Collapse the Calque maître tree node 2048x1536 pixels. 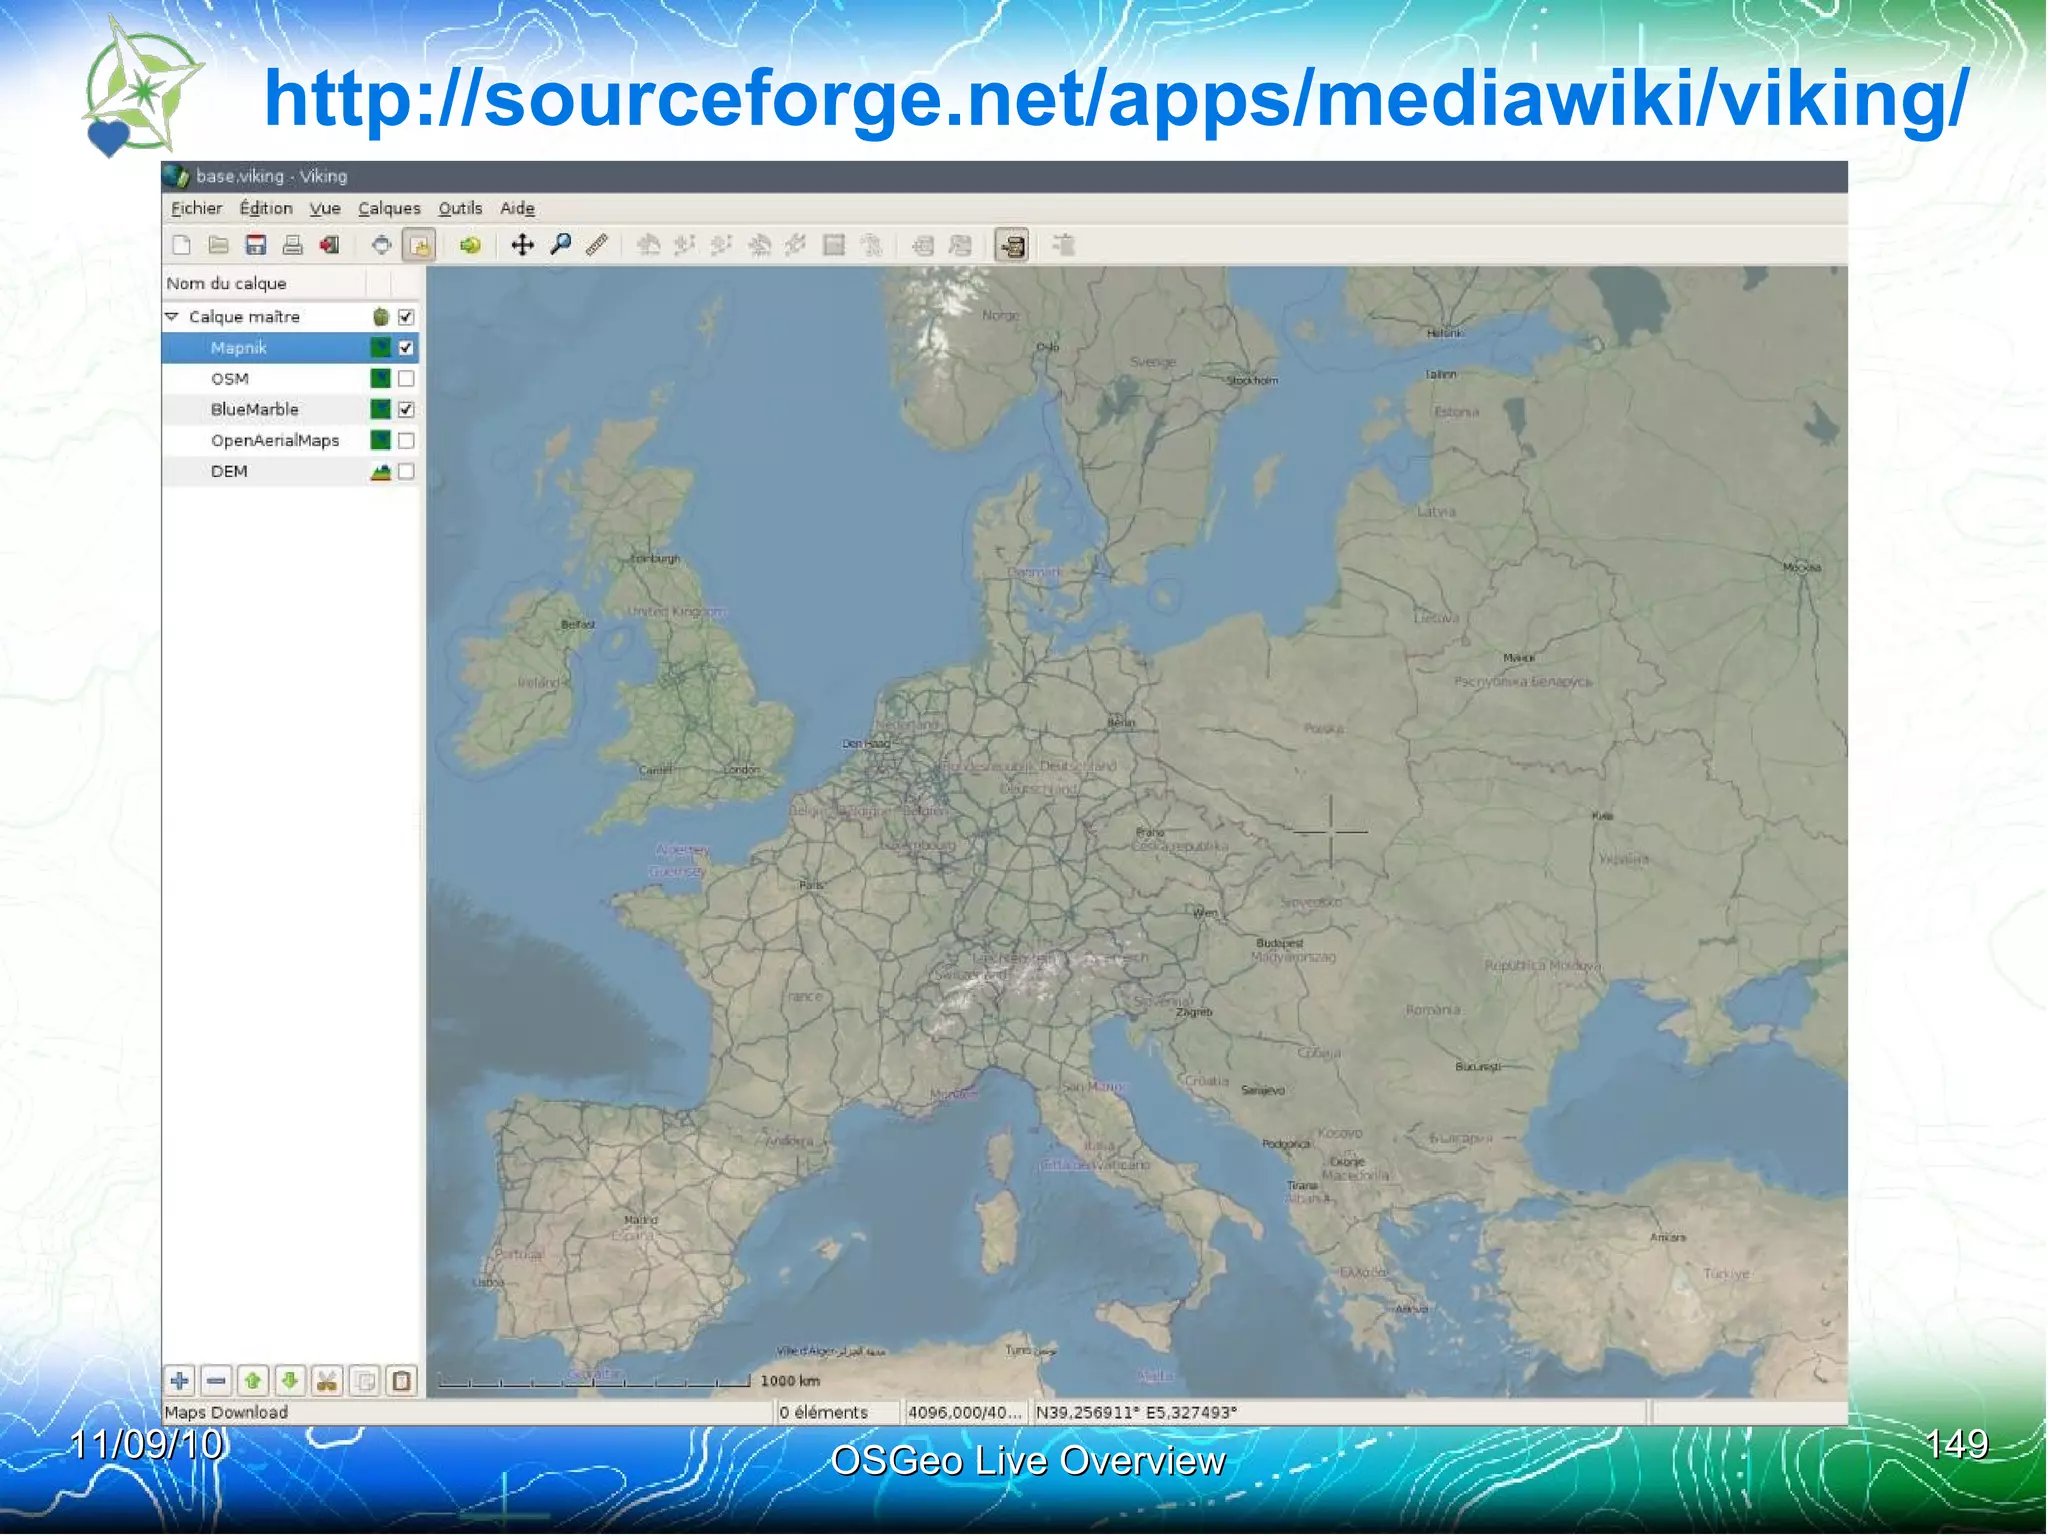tap(172, 317)
